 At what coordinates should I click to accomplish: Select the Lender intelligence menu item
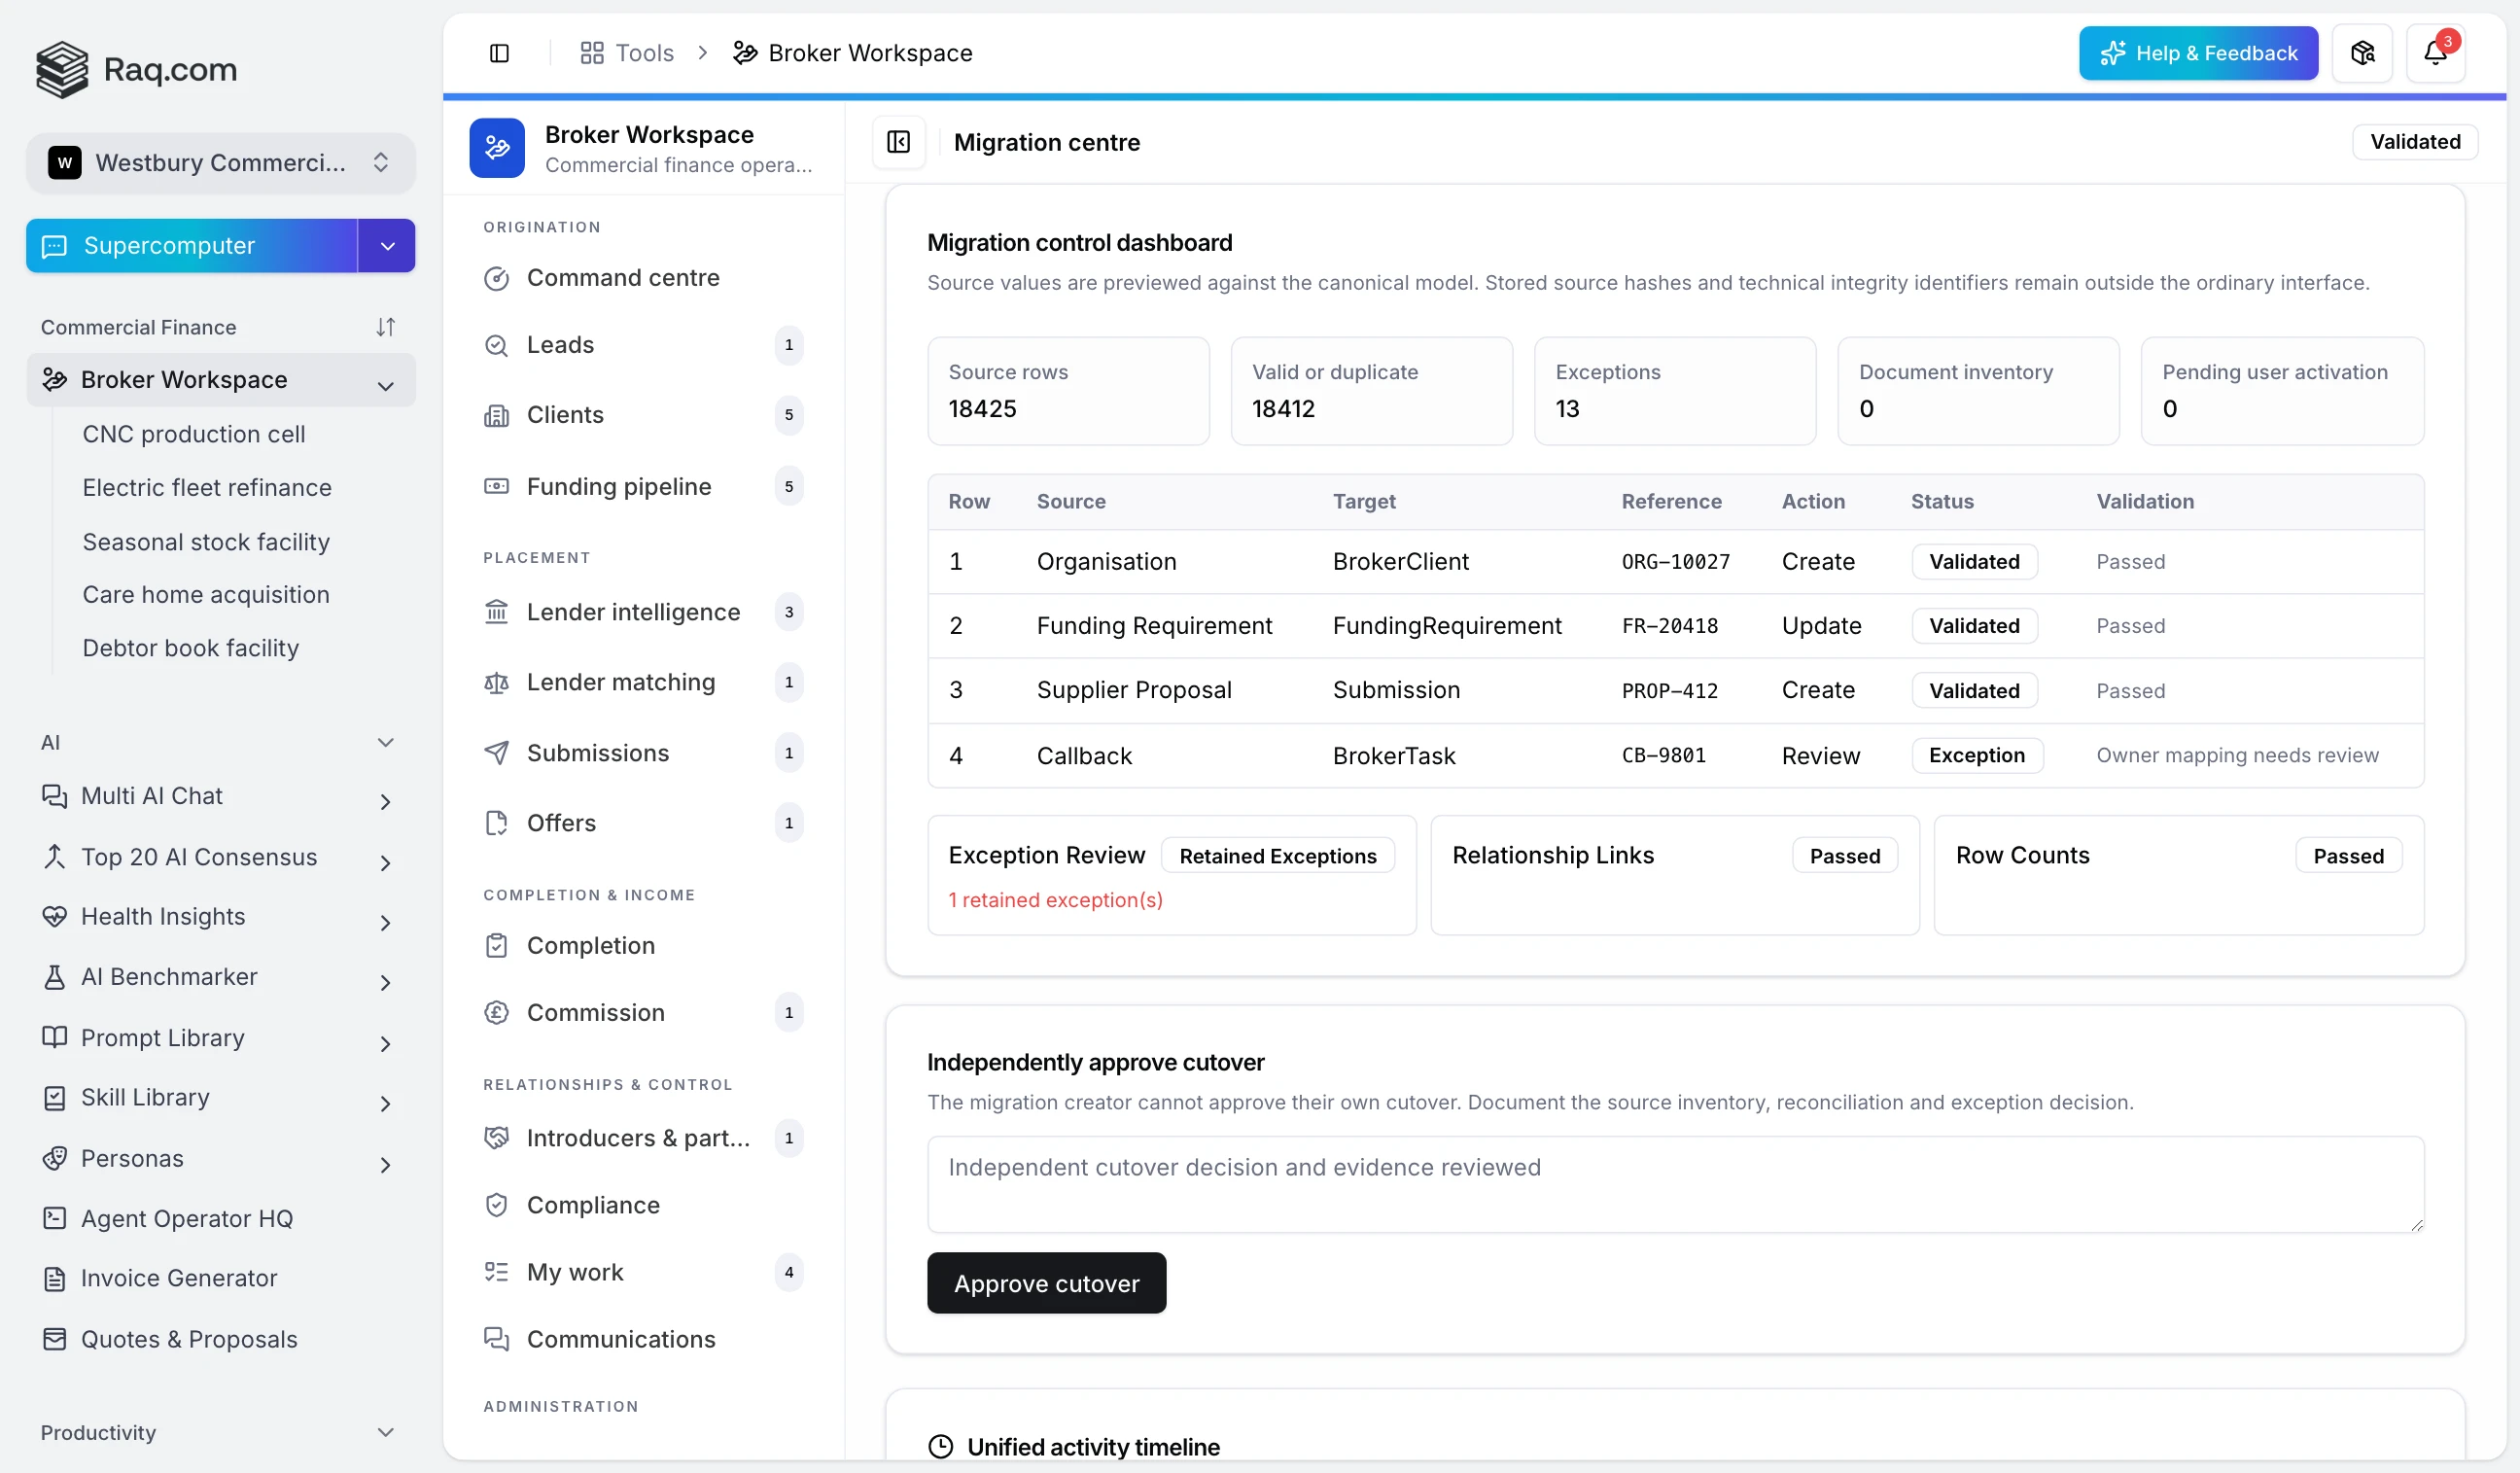pyautogui.click(x=644, y=612)
